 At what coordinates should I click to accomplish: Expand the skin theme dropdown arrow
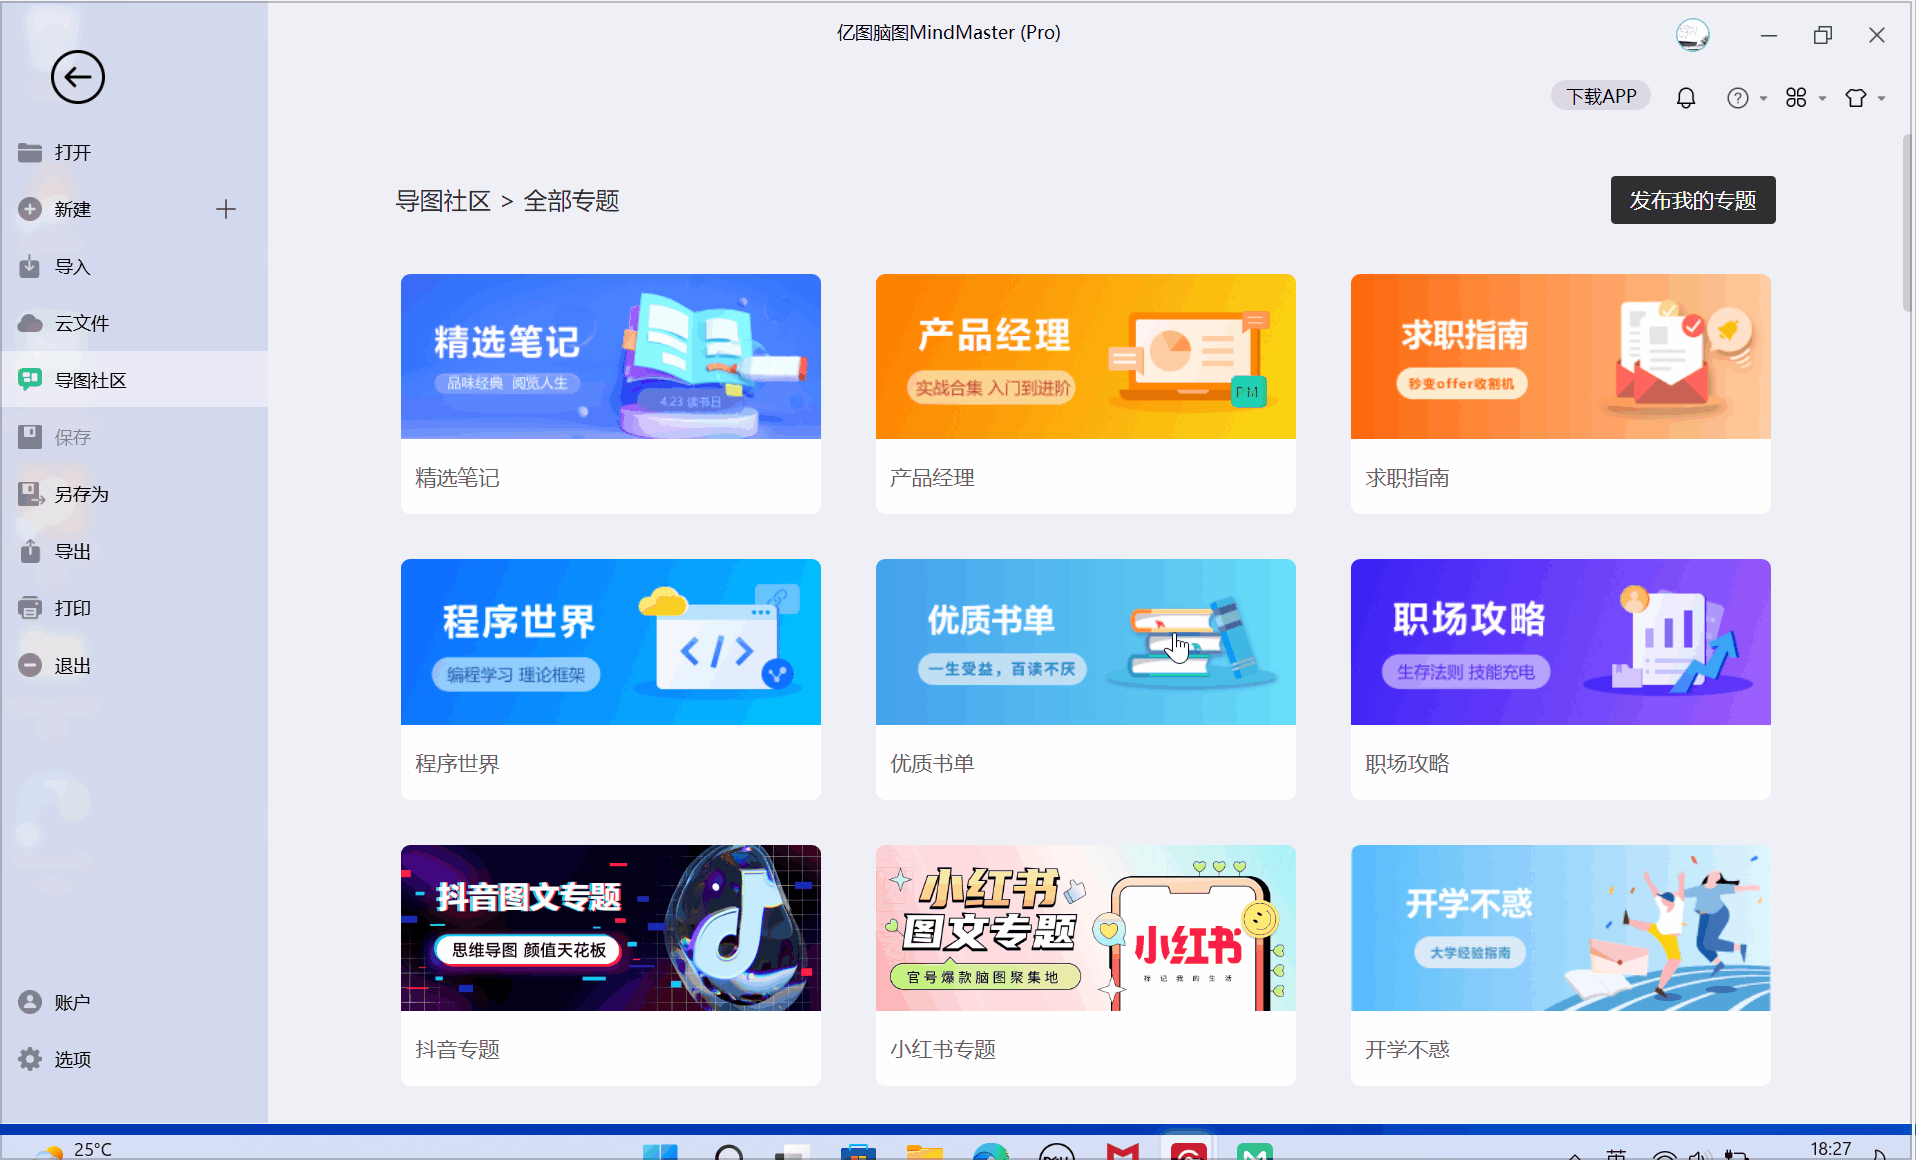pyautogui.click(x=1881, y=98)
